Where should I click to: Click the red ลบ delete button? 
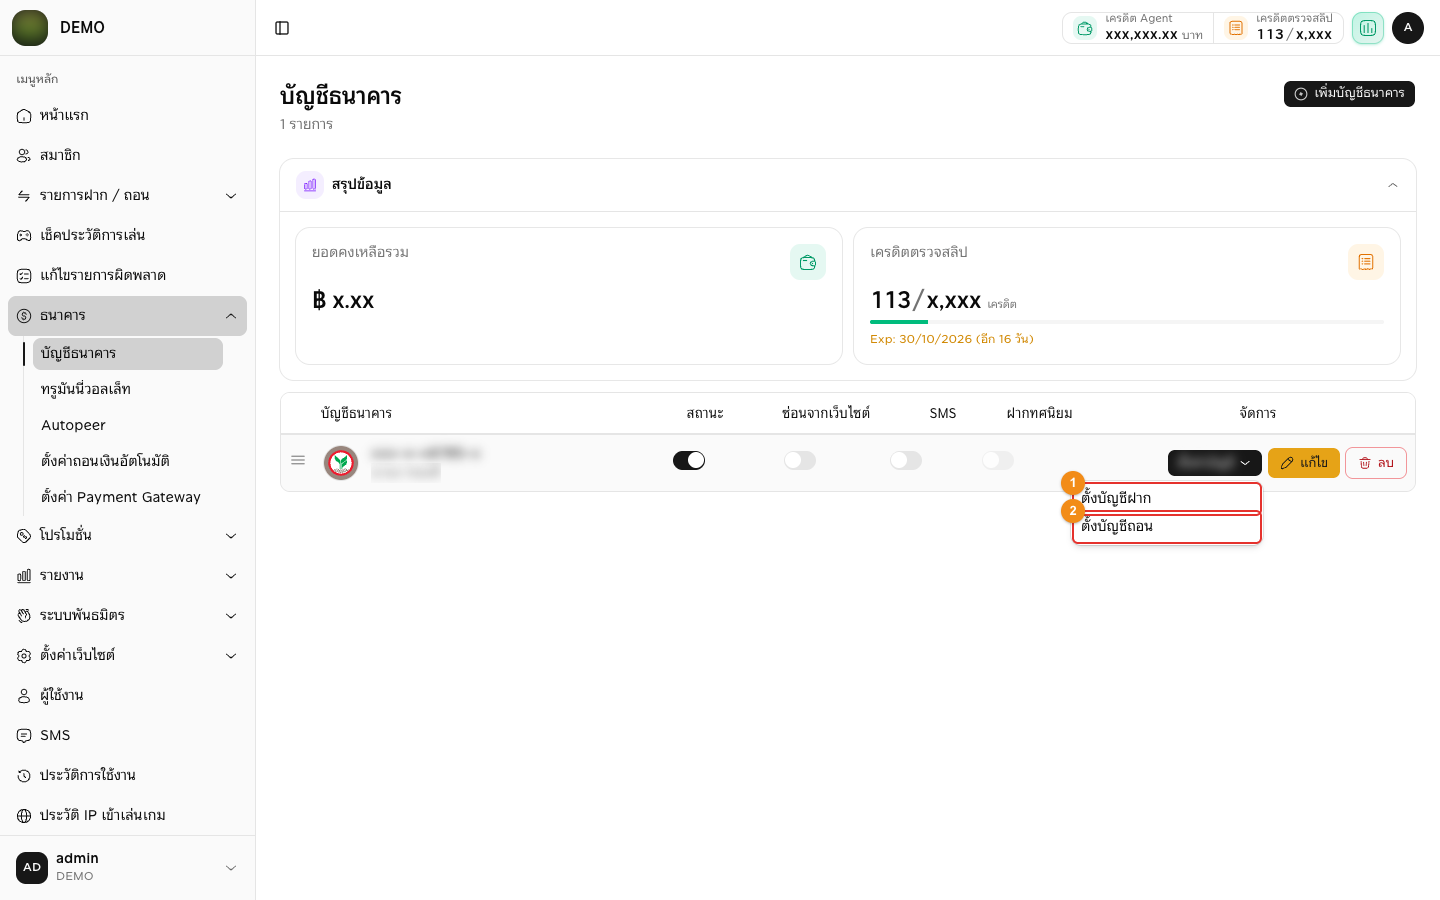pyautogui.click(x=1376, y=463)
